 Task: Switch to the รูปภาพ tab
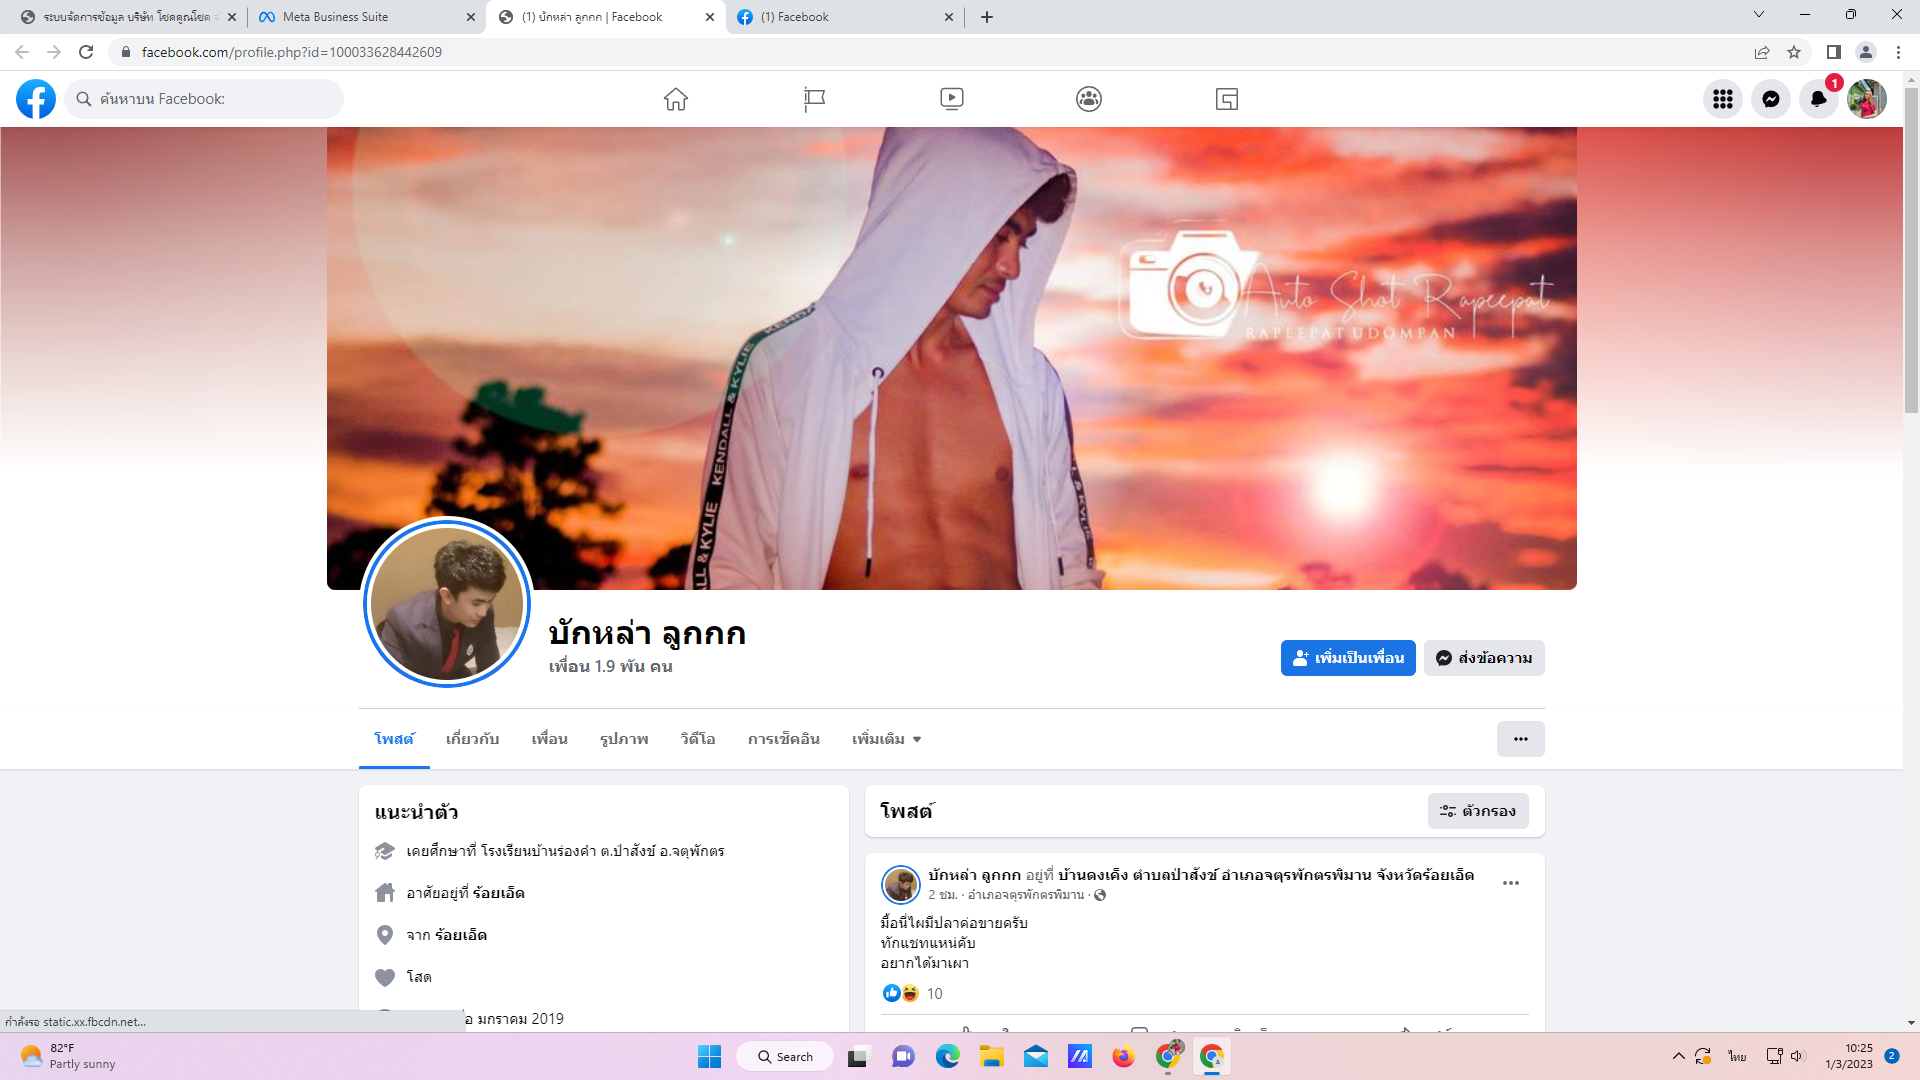pyautogui.click(x=624, y=739)
